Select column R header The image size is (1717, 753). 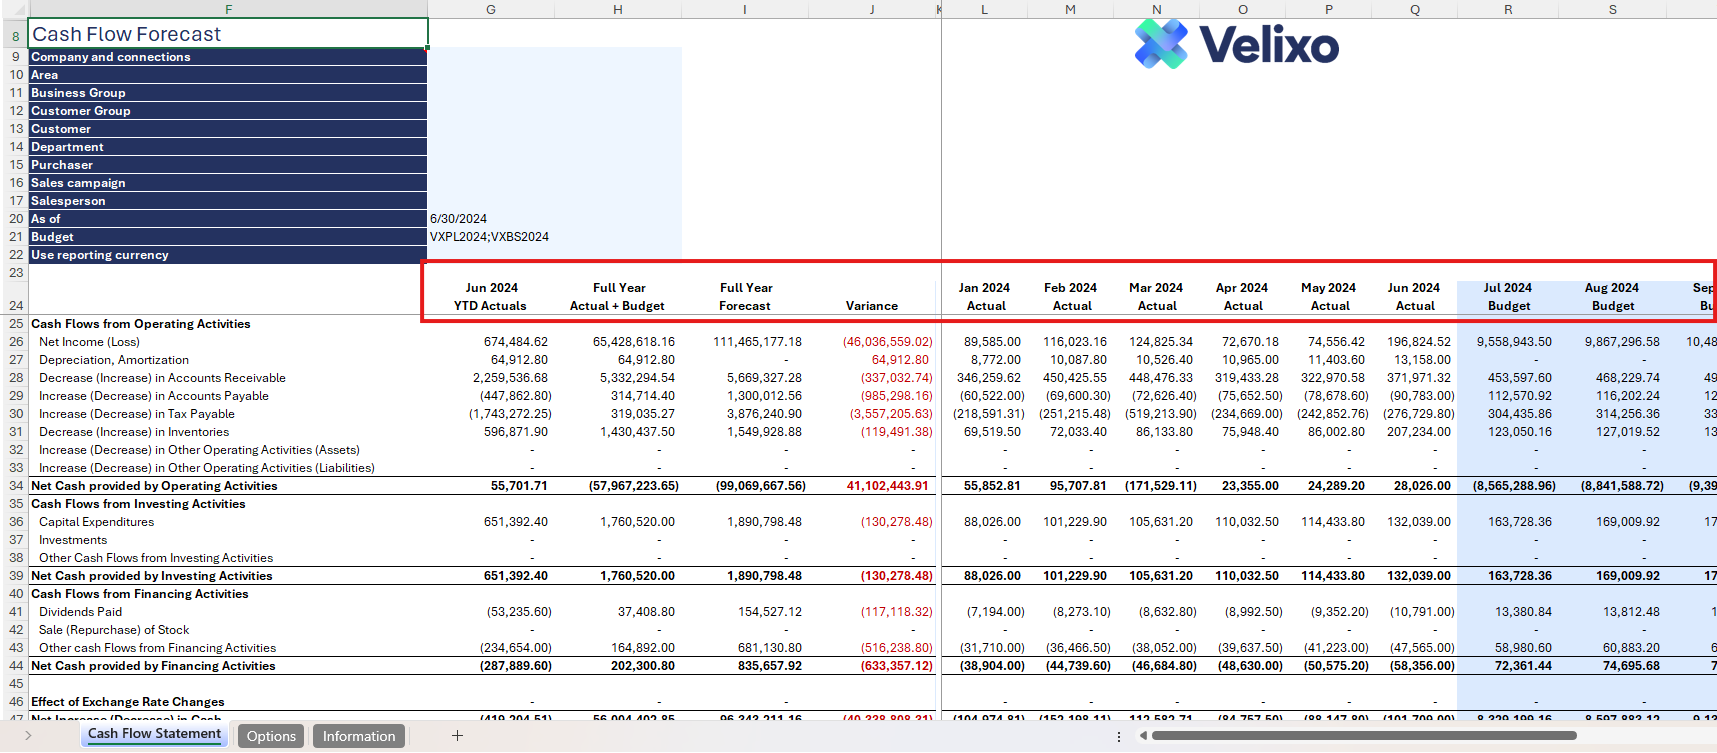(1507, 9)
